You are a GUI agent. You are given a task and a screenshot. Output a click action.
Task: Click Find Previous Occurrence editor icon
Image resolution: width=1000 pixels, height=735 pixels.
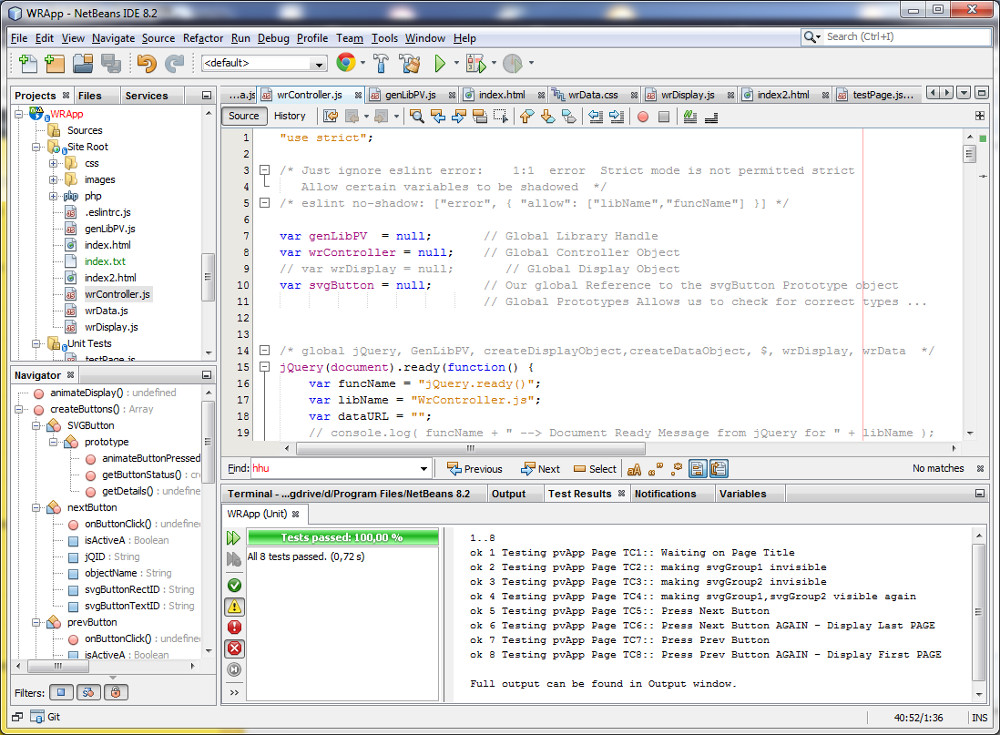[438, 116]
